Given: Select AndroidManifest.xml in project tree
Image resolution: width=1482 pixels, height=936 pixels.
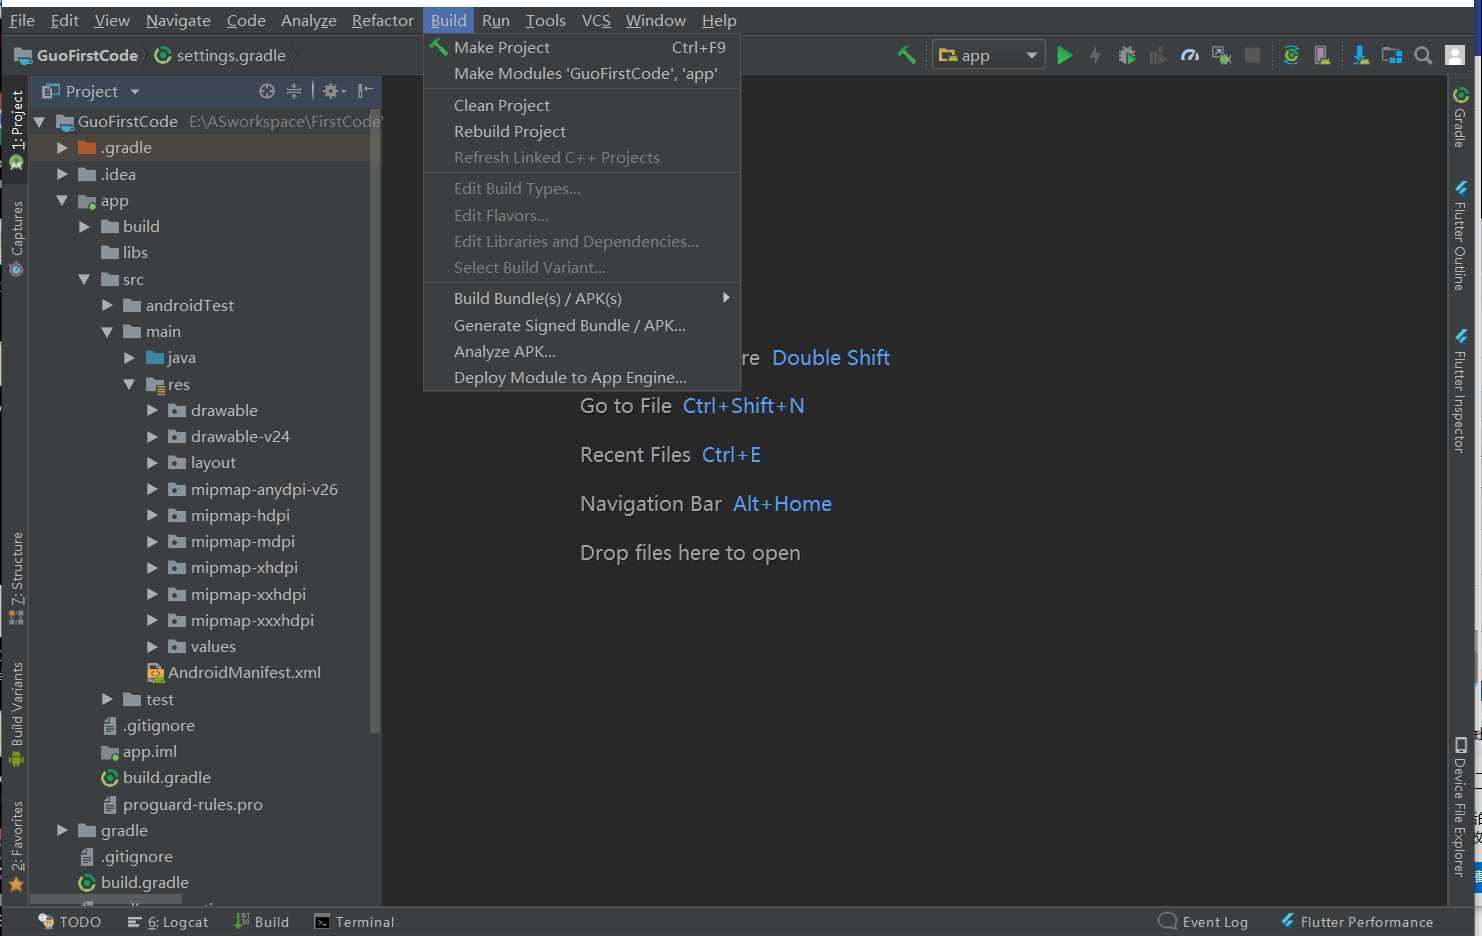Looking at the screenshot, I should click(243, 672).
